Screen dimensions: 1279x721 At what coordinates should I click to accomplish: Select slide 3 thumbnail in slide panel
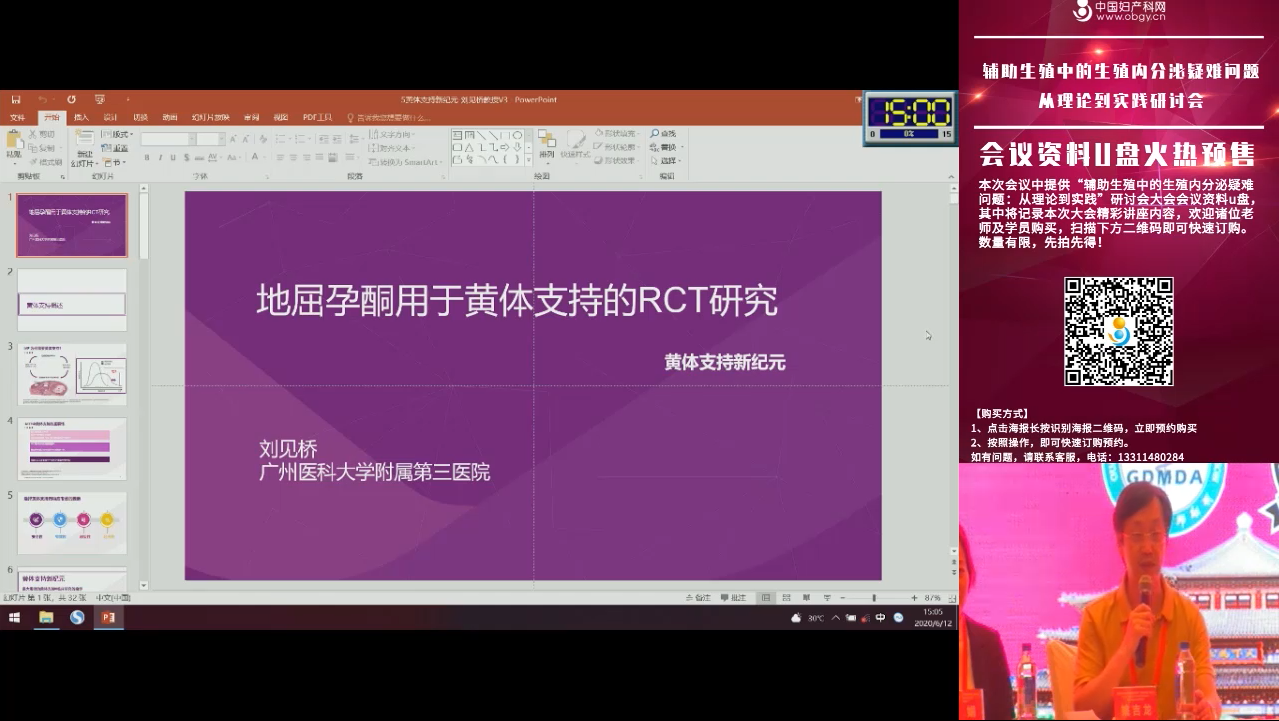pyautogui.click(x=73, y=374)
